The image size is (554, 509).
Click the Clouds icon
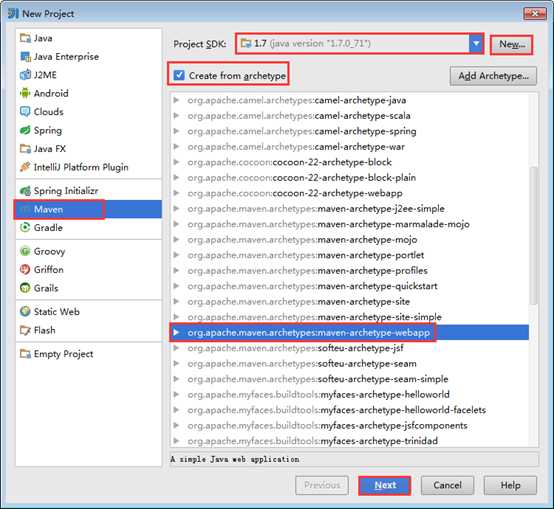25,112
